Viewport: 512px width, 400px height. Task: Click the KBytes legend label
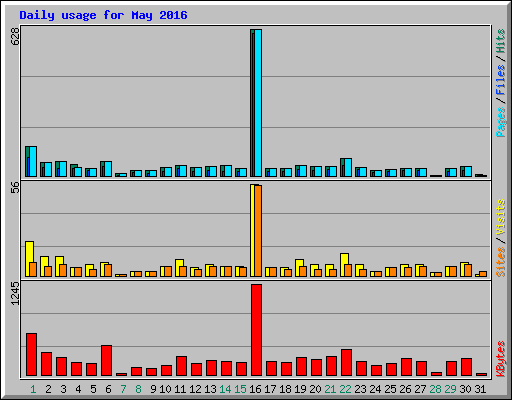501,359
